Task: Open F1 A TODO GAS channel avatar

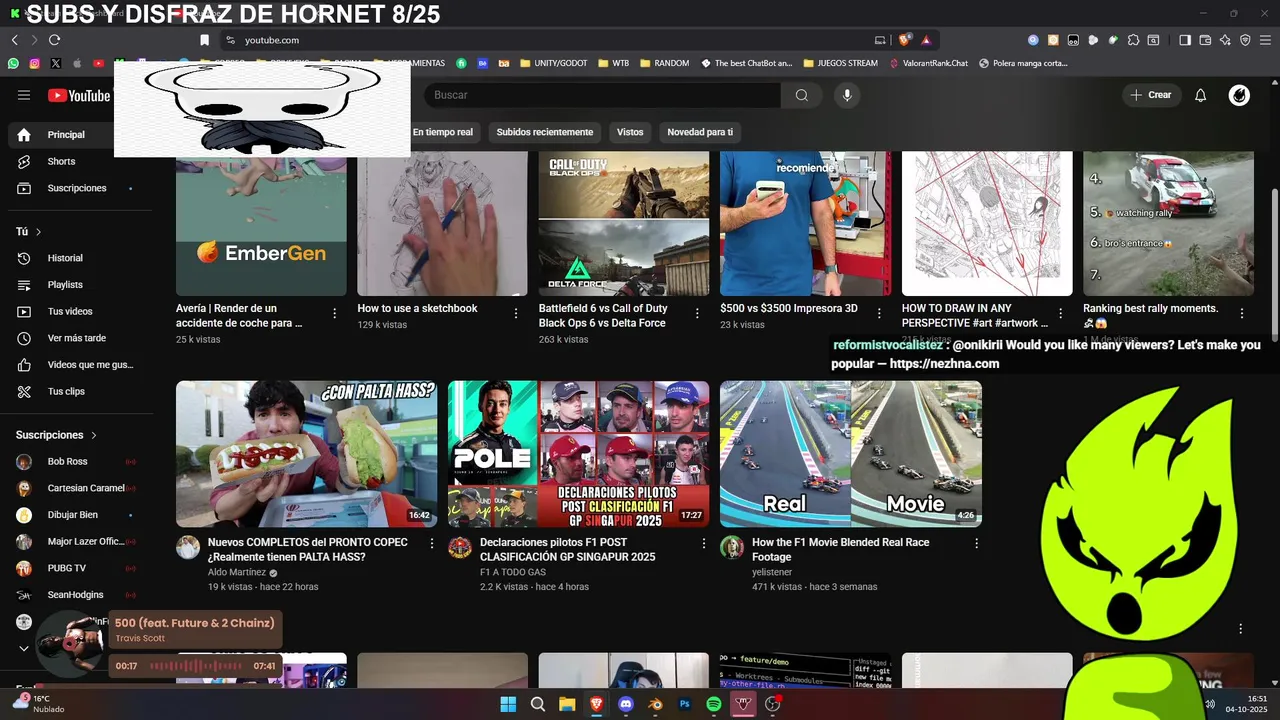Action: pos(460,547)
